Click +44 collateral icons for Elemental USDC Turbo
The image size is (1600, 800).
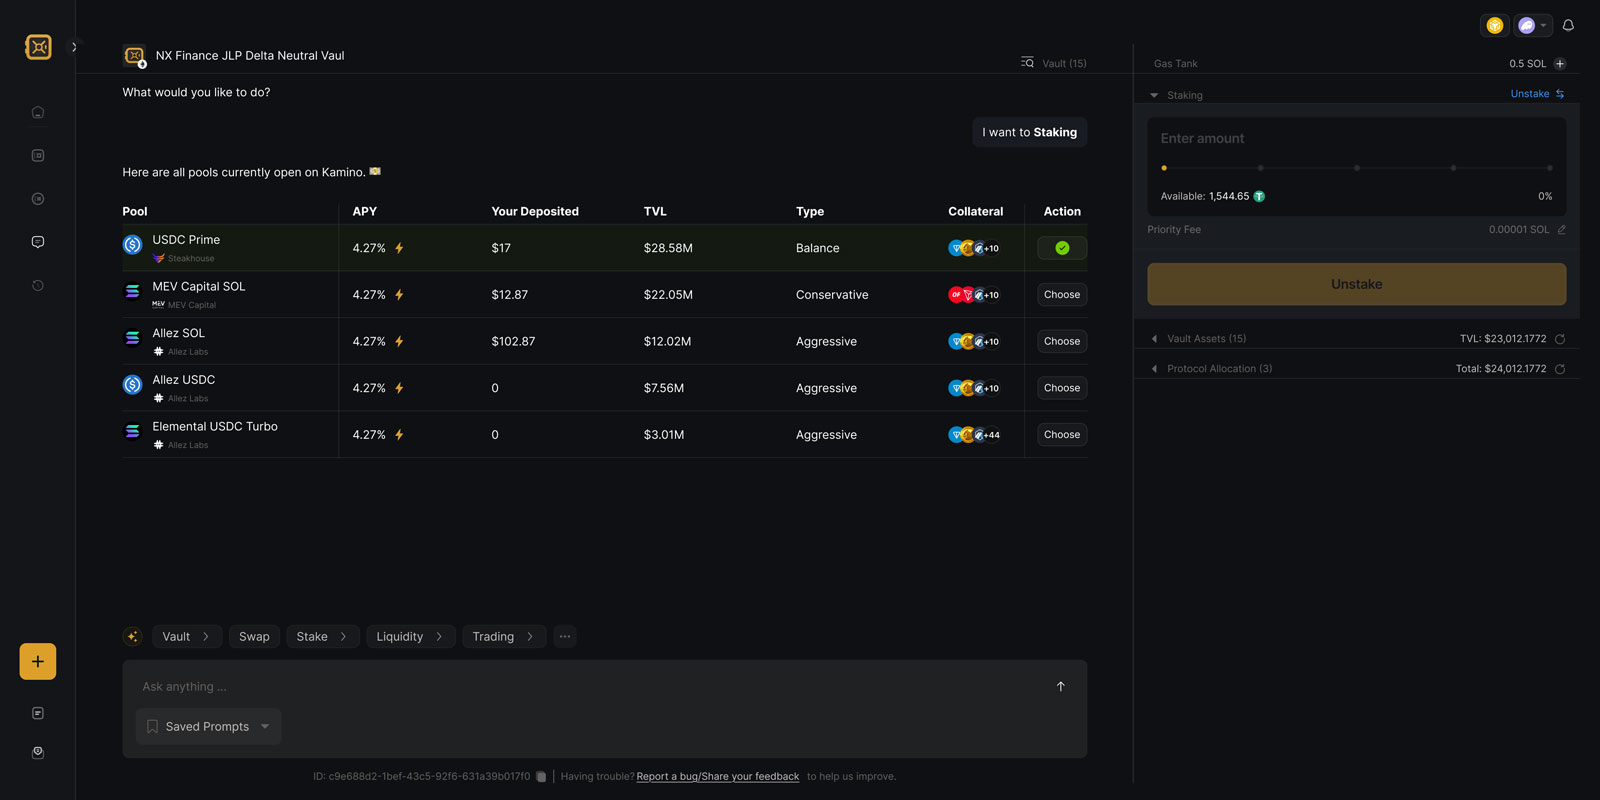974,435
